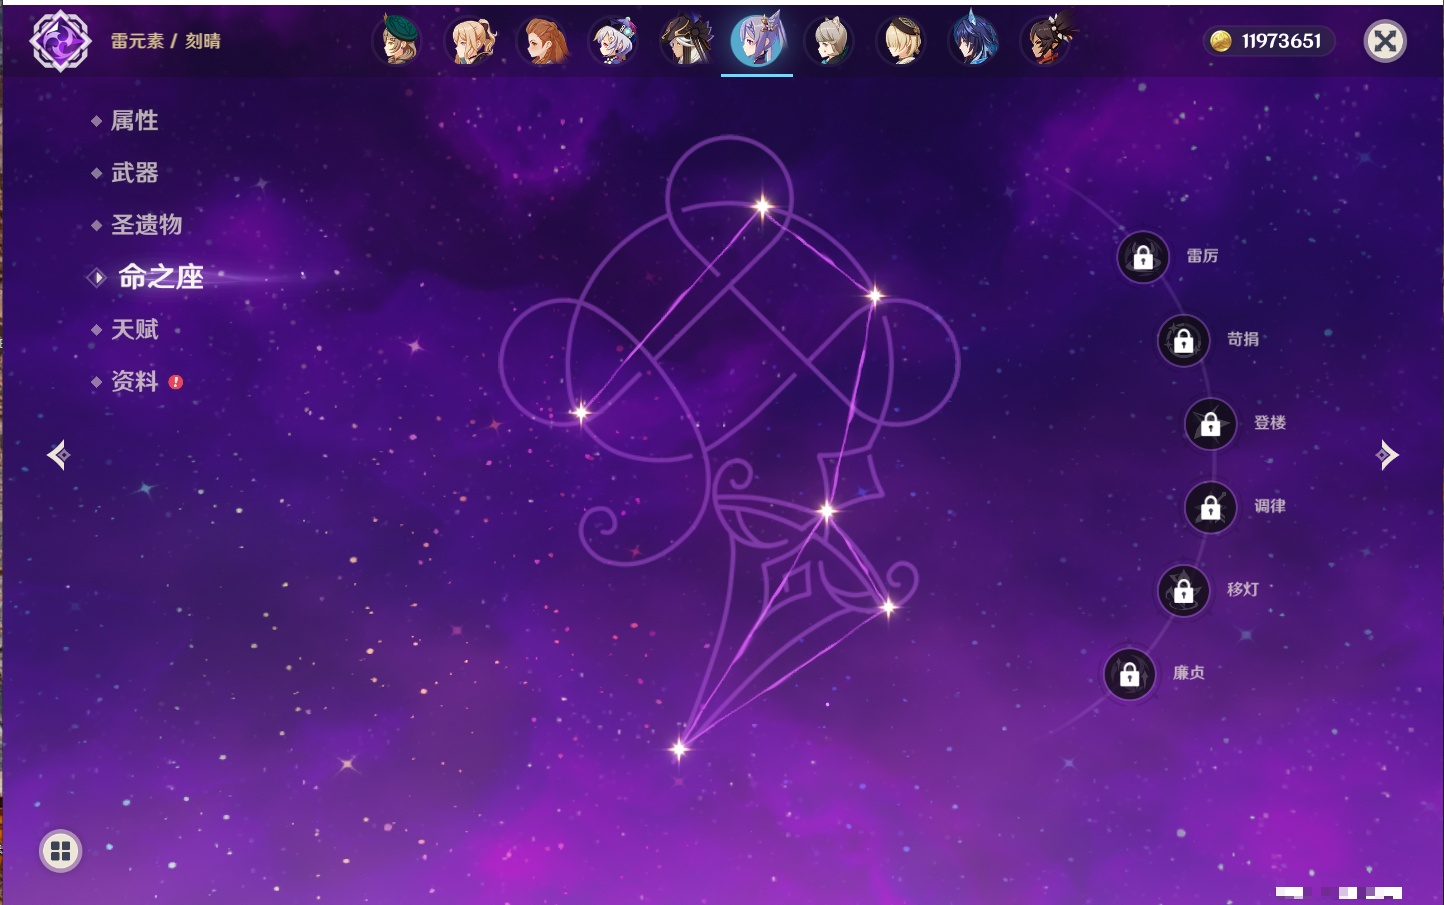The image size is (1444, 905).
Task: Click the 雷元素 / 刻晴 title text
Action: (166, 41)
